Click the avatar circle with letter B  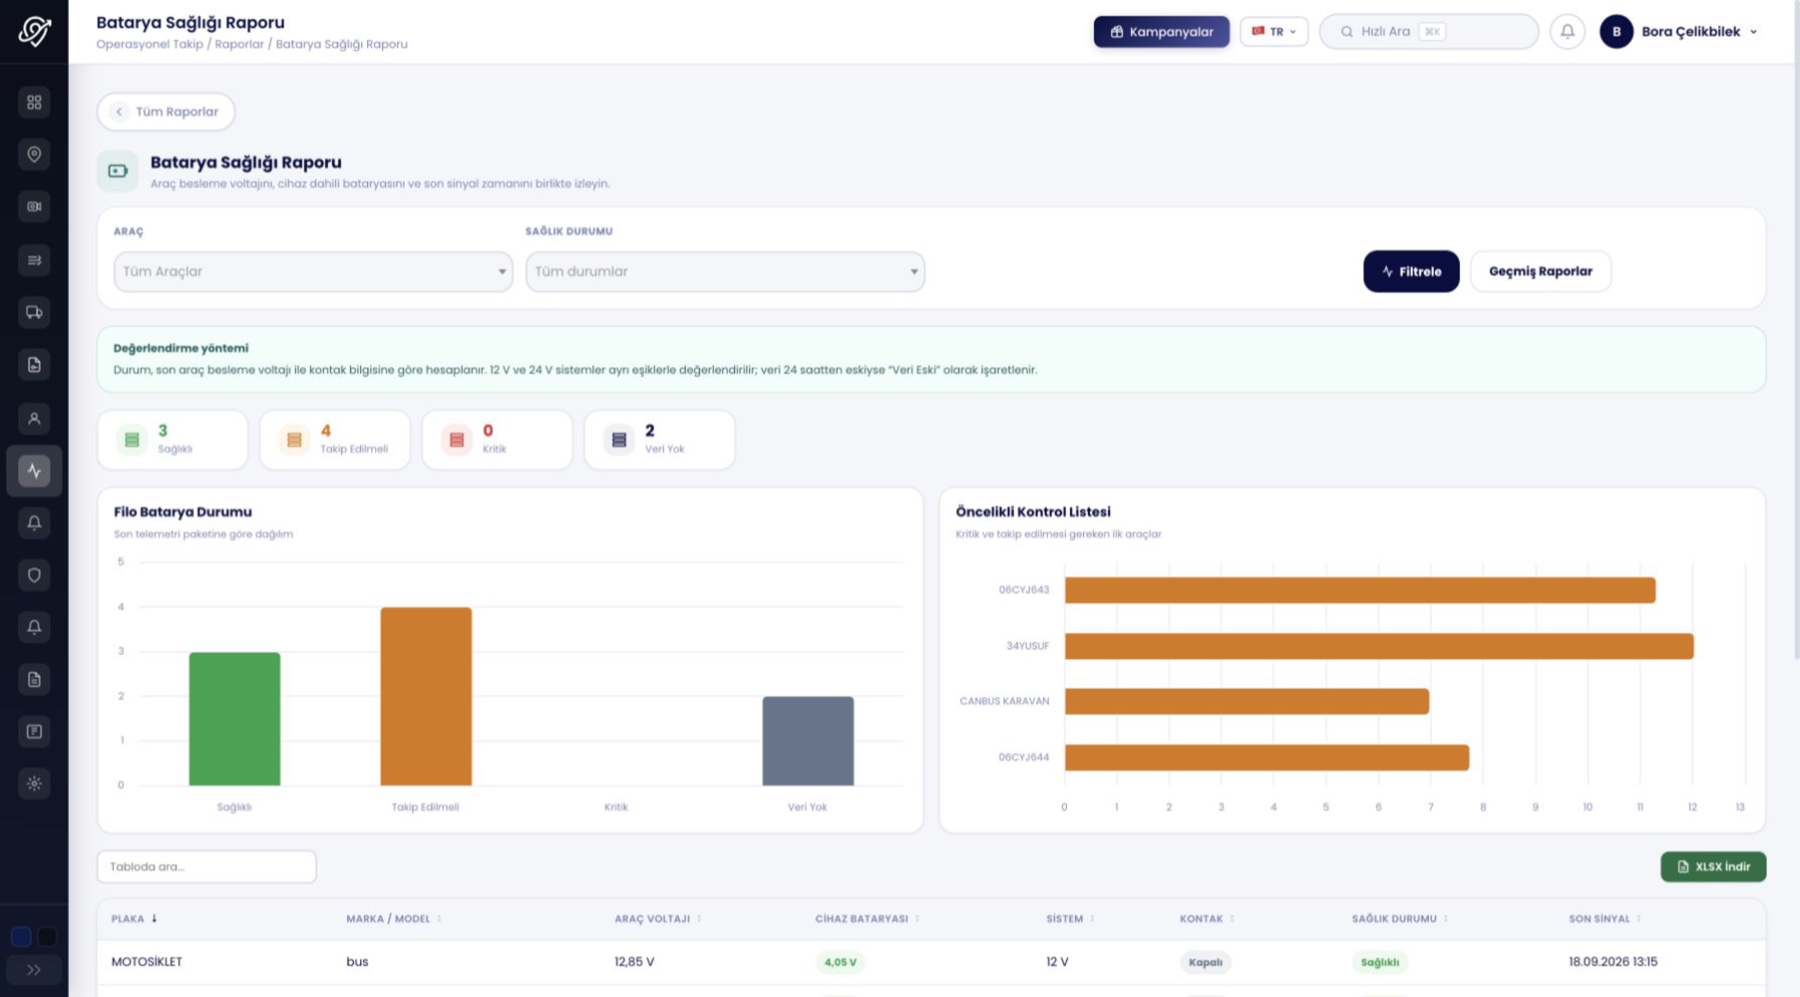1616,31
